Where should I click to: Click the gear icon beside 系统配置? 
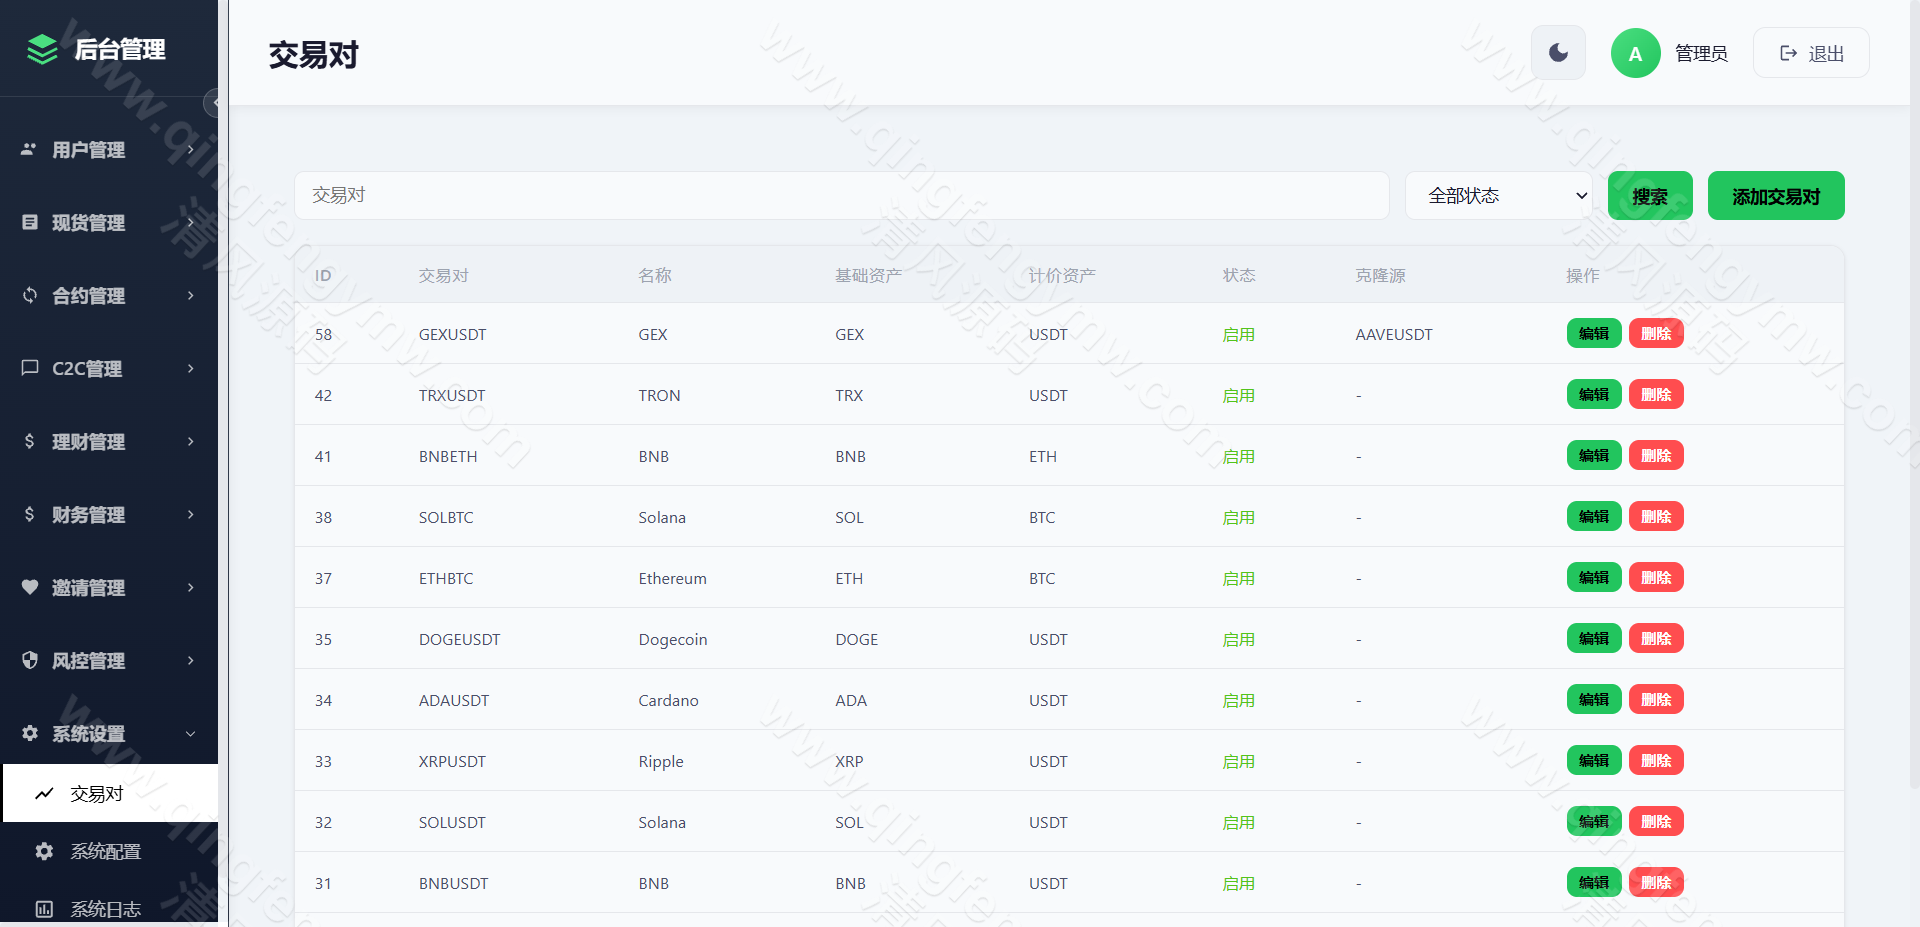[44, 851]
